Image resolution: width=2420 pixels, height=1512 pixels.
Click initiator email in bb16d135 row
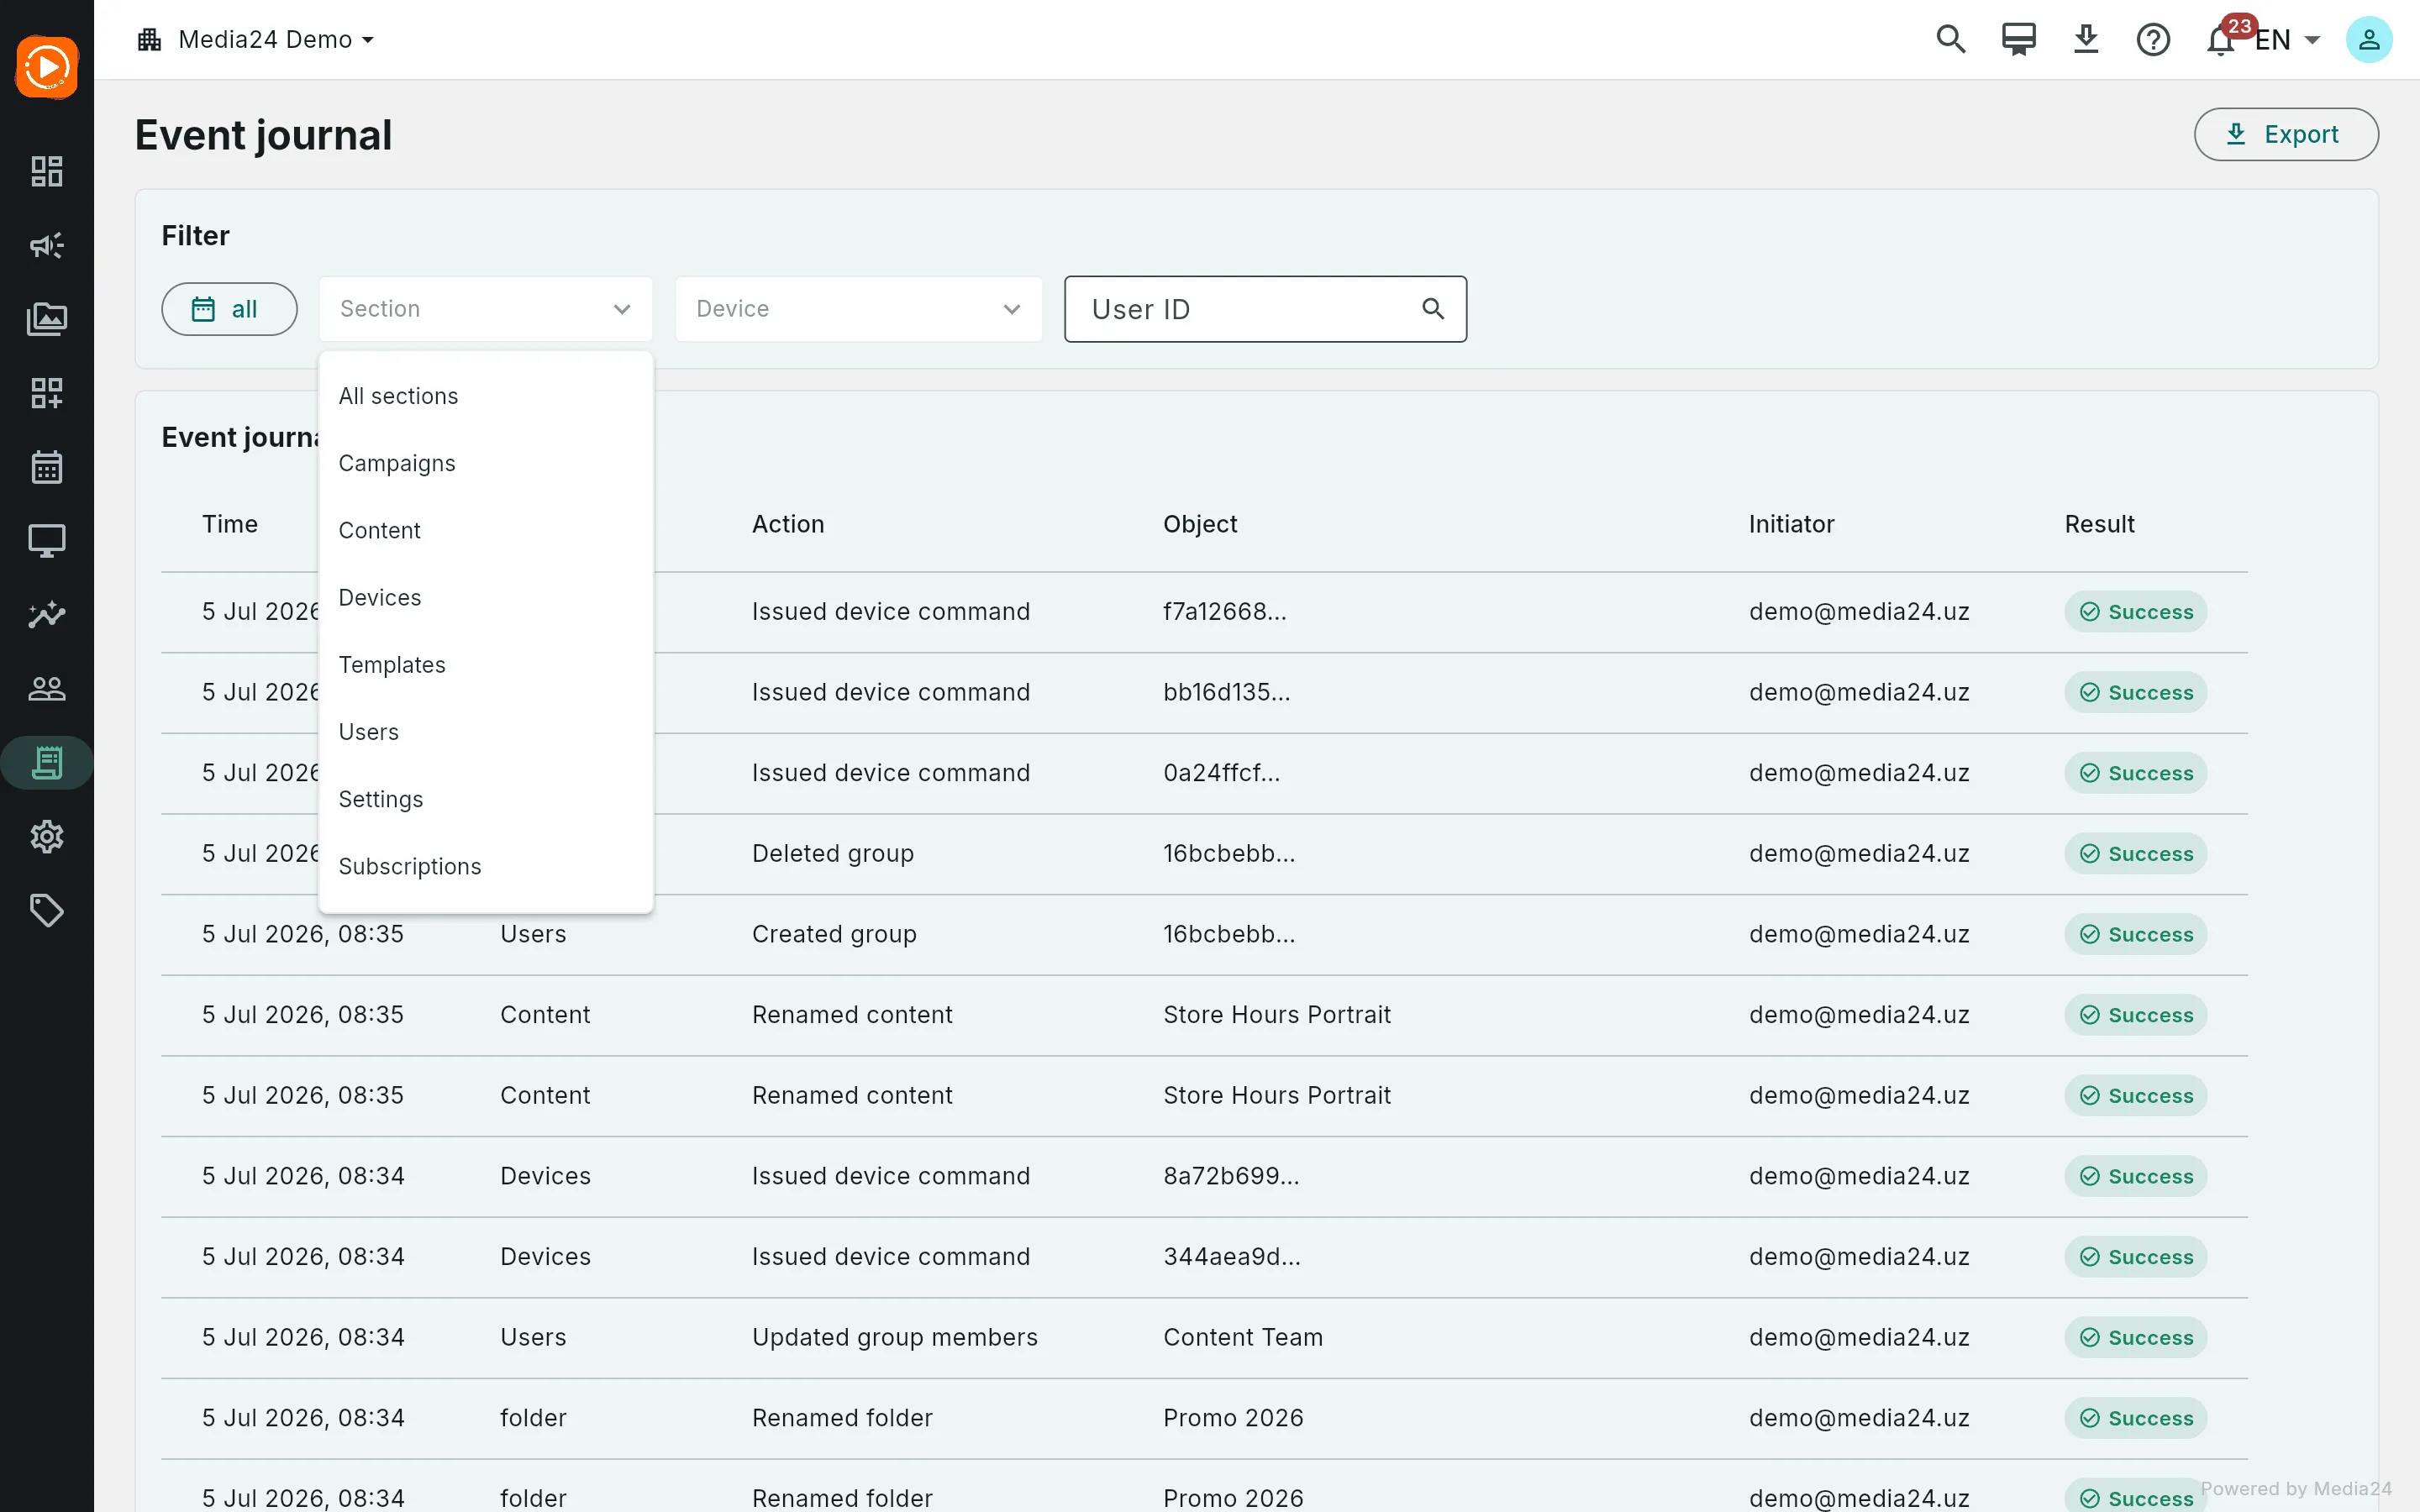click(1859, 692)
